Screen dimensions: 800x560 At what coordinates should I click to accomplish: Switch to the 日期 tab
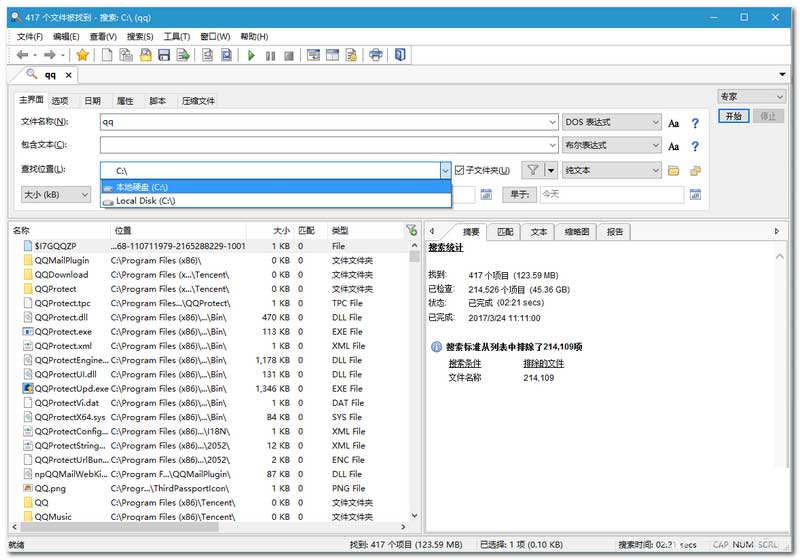coord(92,101)
